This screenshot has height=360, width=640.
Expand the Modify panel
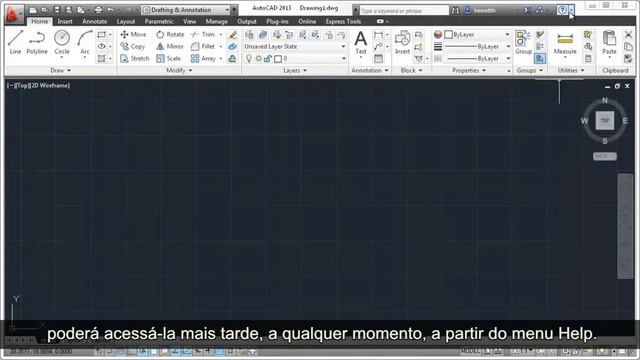(x=179, y=71)
